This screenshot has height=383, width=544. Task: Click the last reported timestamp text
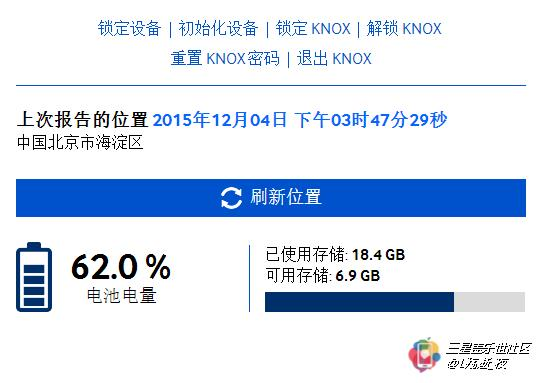click(300, 120)
